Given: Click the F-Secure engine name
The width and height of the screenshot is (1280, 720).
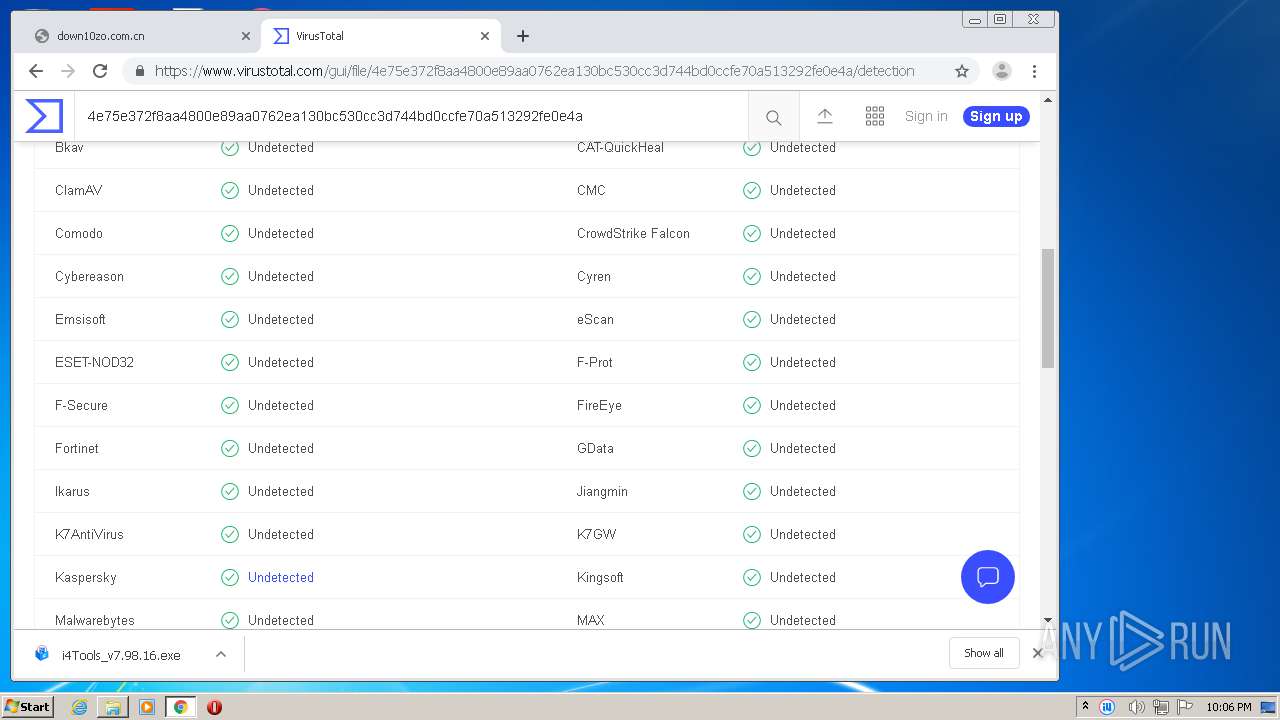Looking at the screenshot, I should pos(81,405).
